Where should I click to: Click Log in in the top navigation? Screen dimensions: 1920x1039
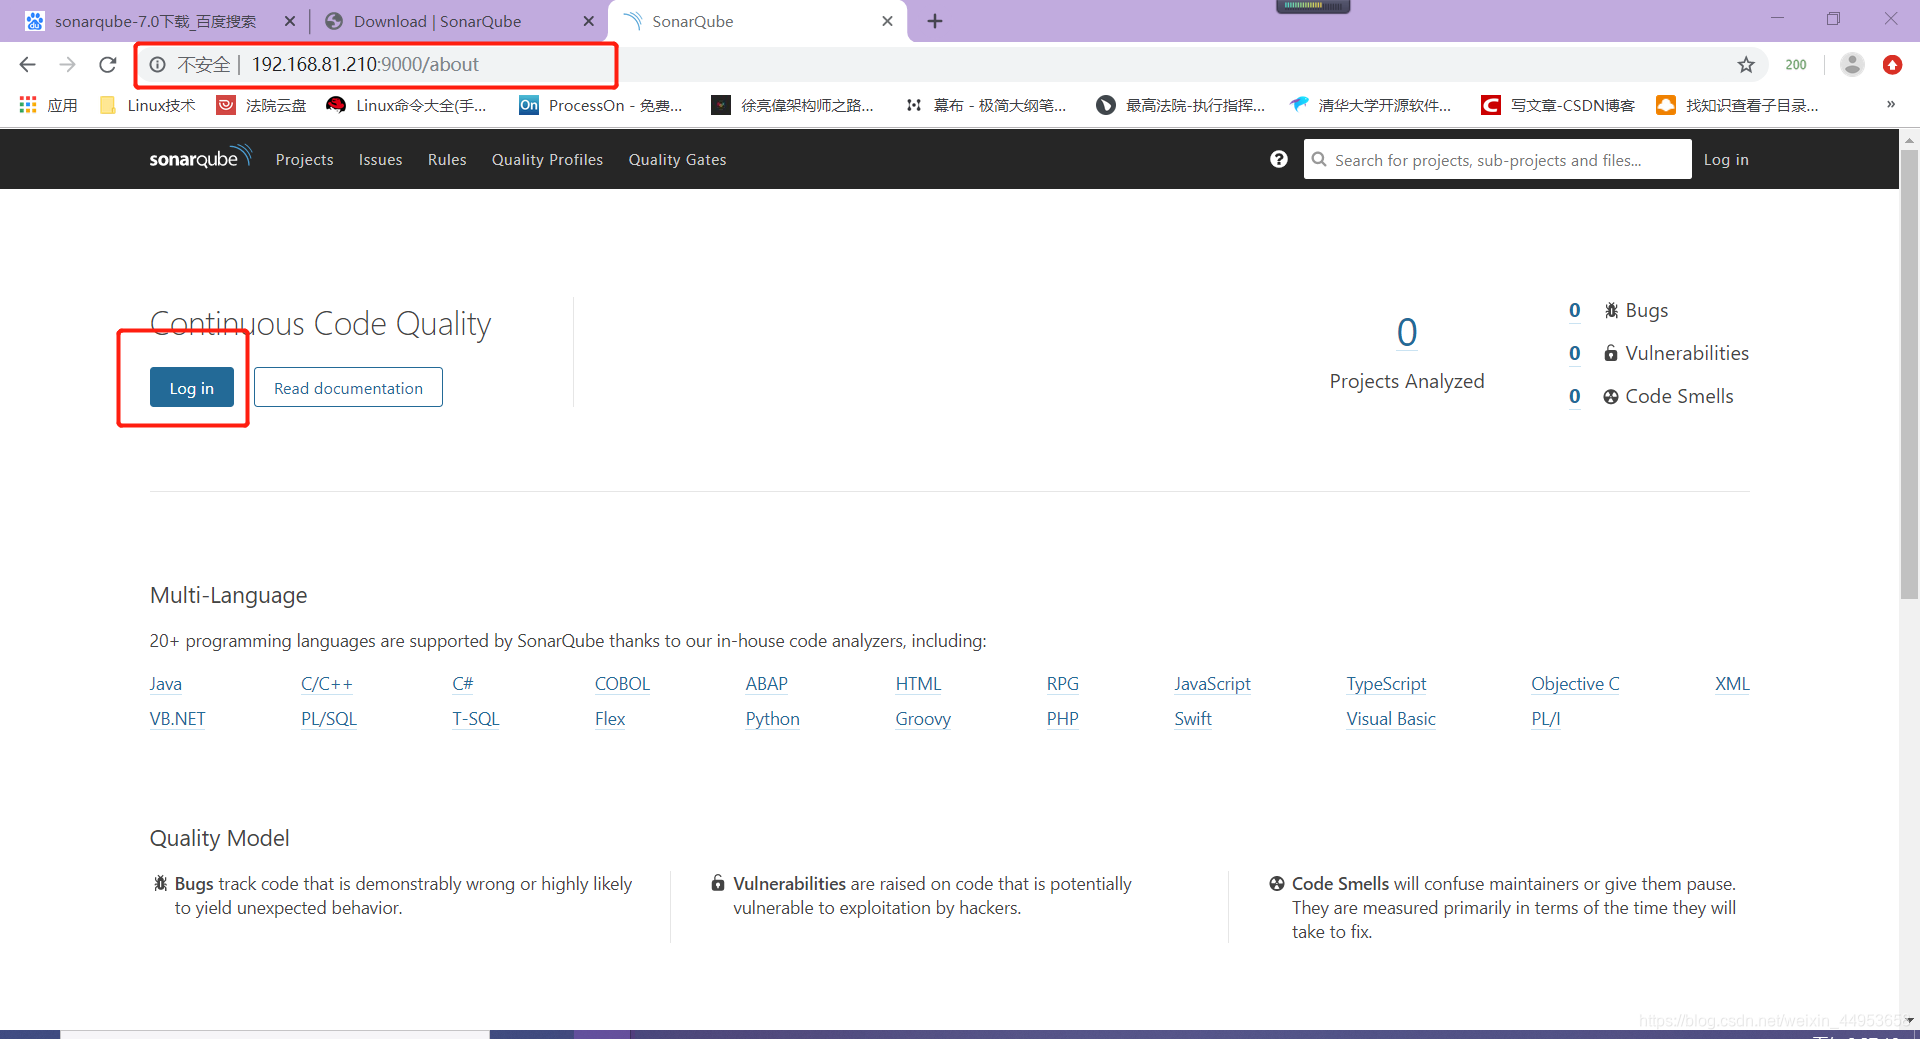[1726, 160]
